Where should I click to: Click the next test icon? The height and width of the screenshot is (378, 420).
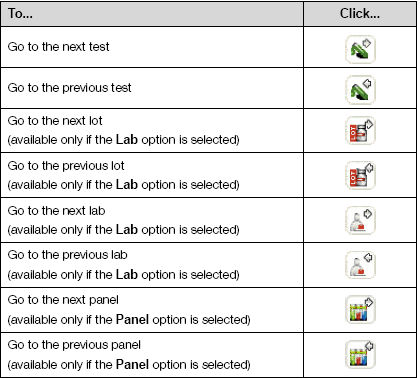[360, 49]
